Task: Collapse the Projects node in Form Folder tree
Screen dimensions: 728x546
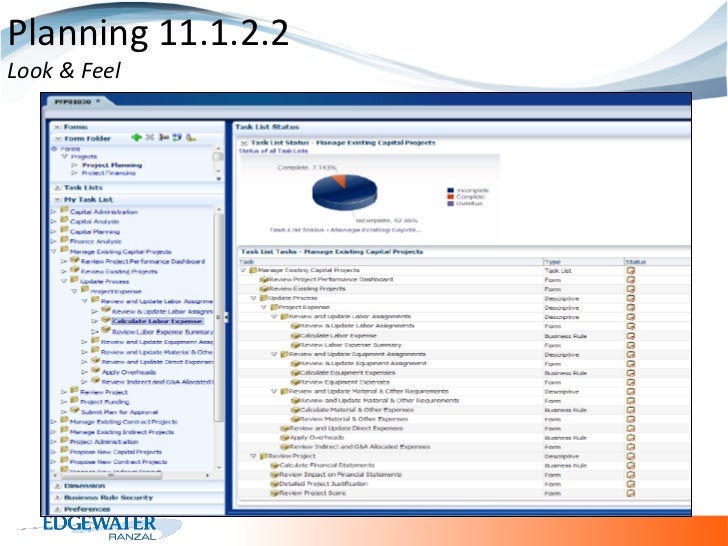Action: click(65, 157)
